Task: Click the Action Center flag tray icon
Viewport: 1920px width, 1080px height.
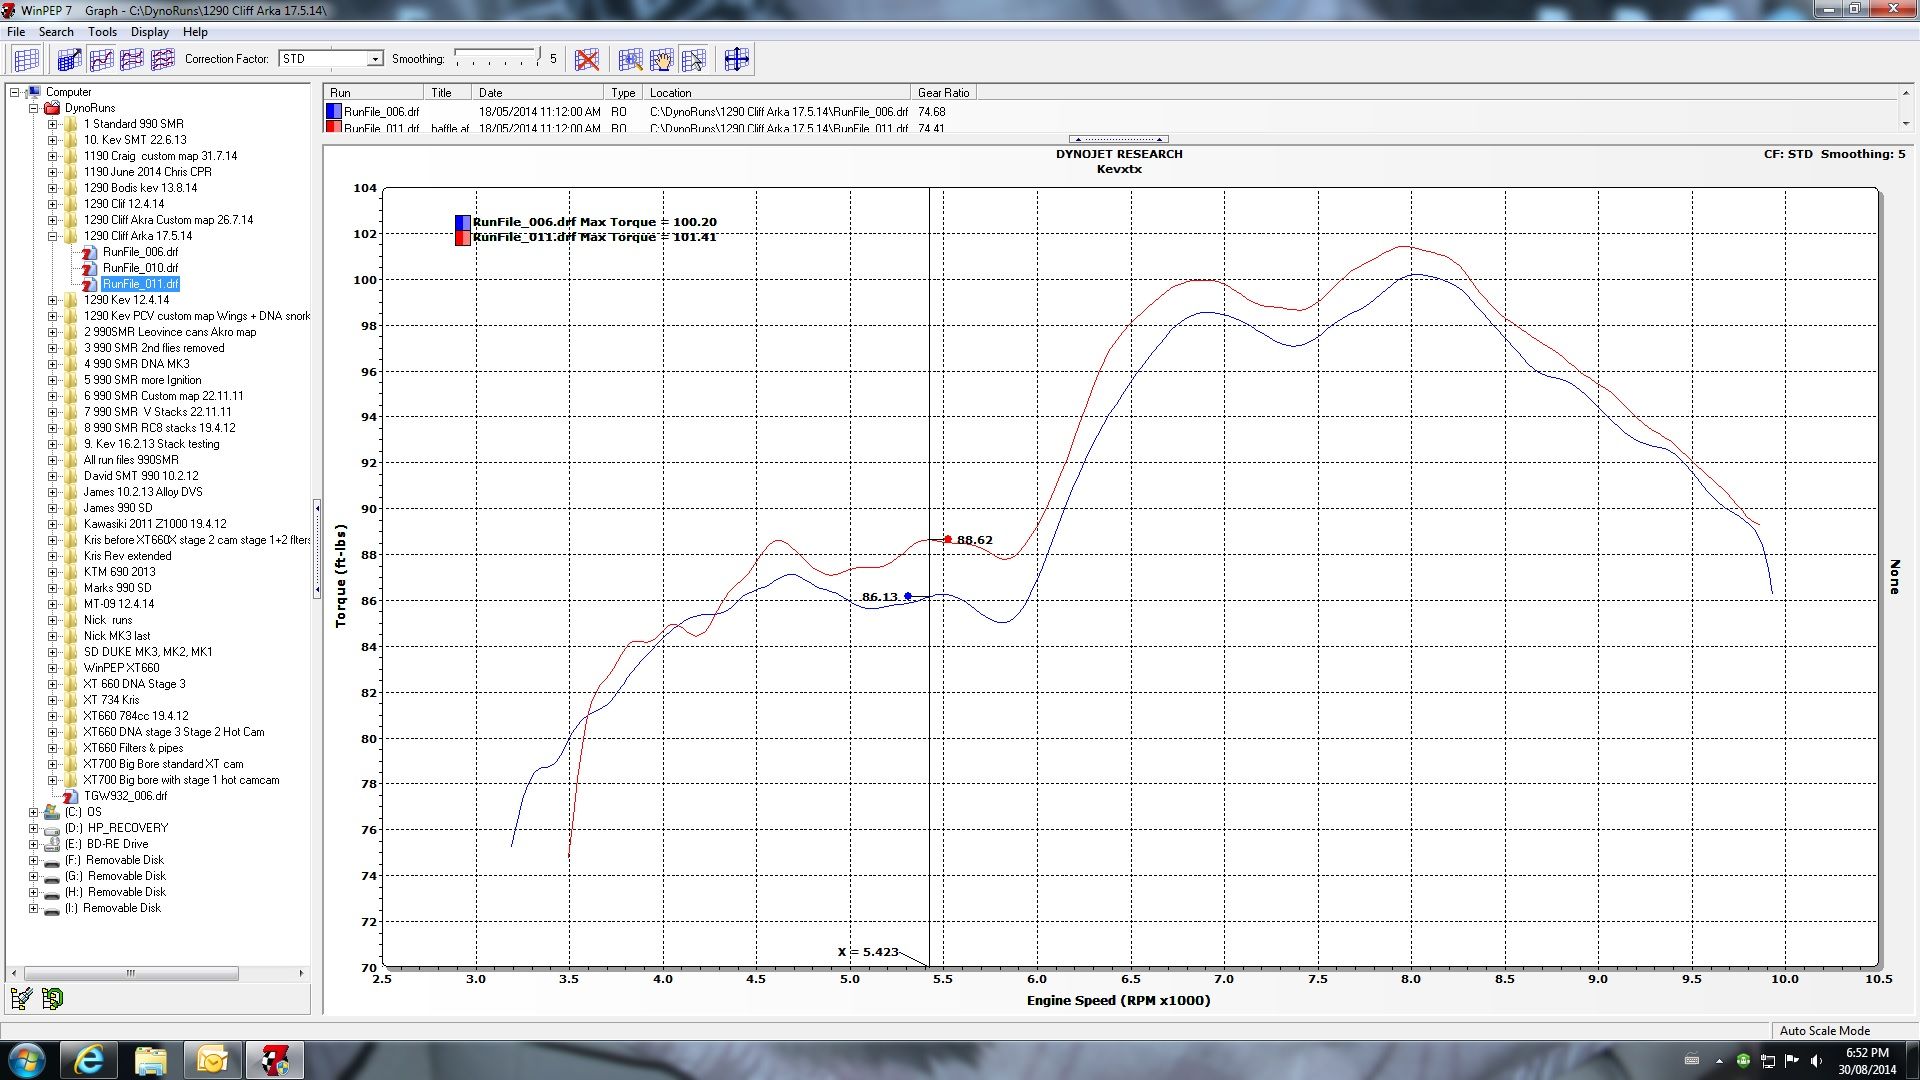Action: pos(1791,1060)
